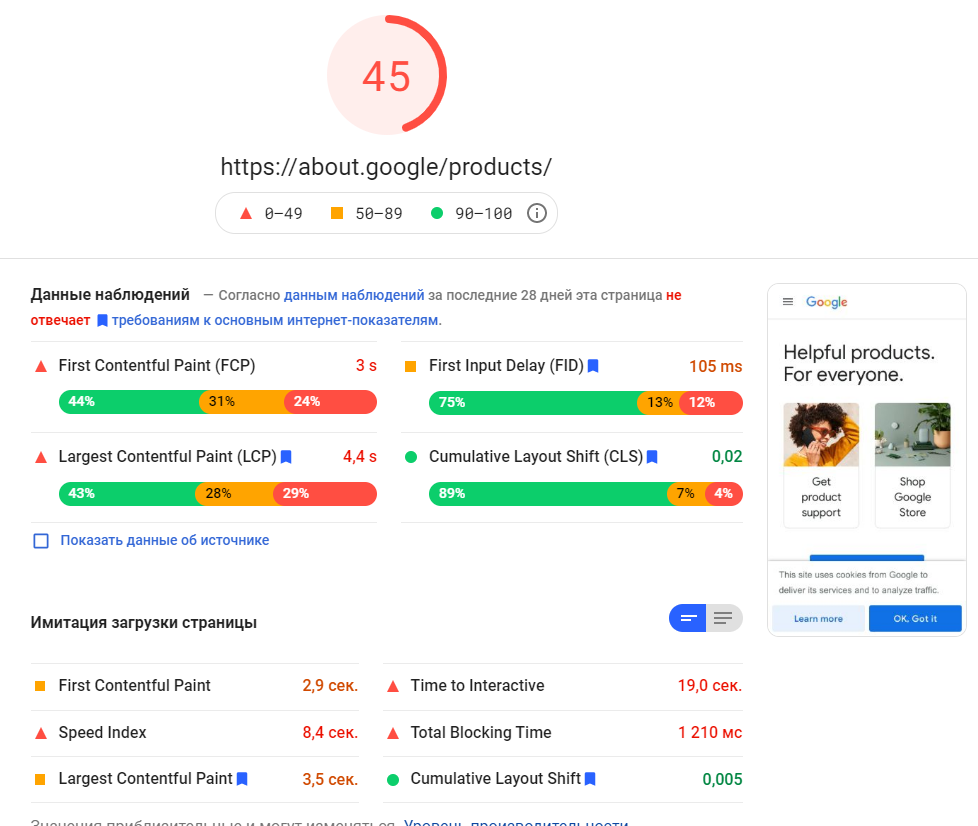Click the orange 13% segment of the FID bar
This screenshot has width=978, height=826.
pos(659,402)
